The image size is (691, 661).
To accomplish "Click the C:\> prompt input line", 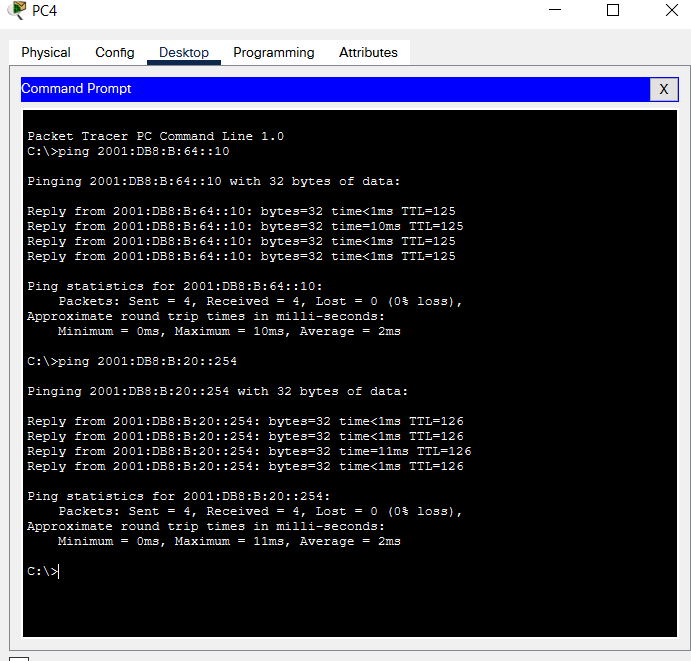I will (43, 572).
